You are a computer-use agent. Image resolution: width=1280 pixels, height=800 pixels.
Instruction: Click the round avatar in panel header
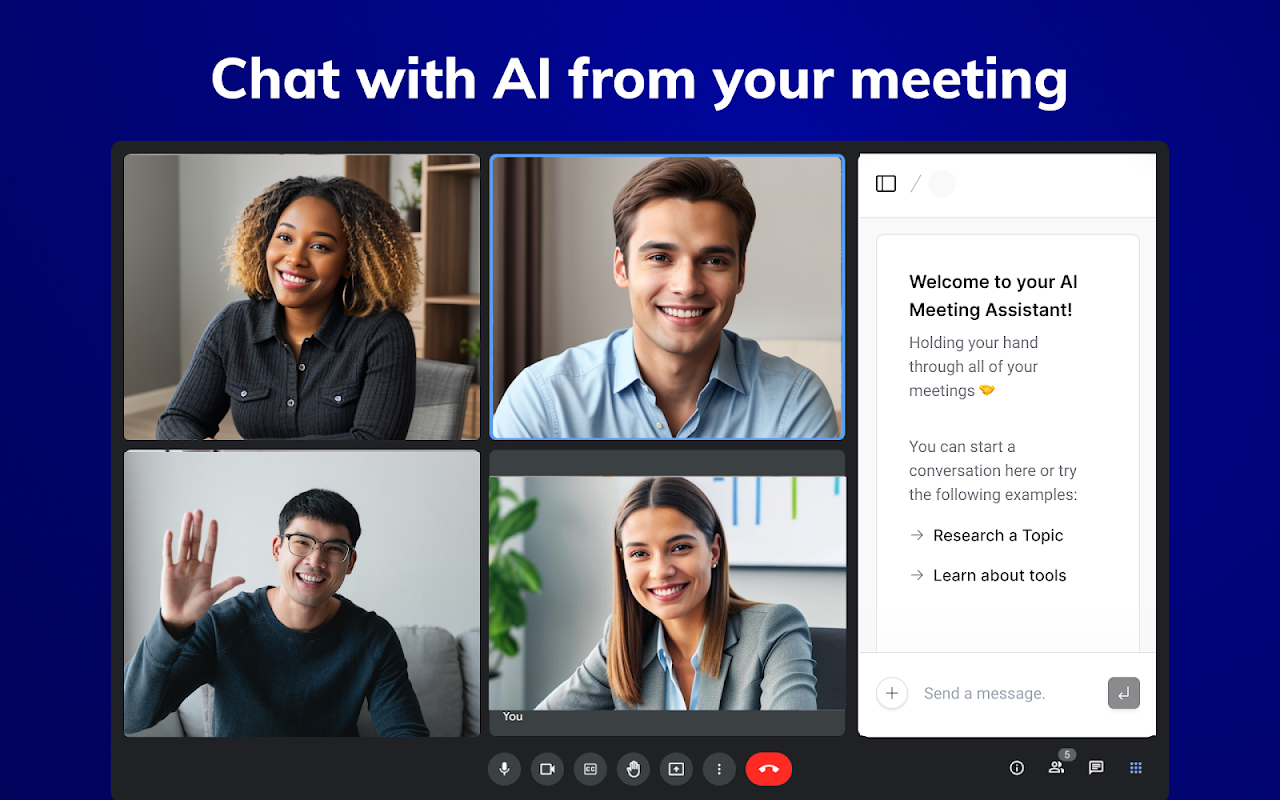(x=942, y=184)
